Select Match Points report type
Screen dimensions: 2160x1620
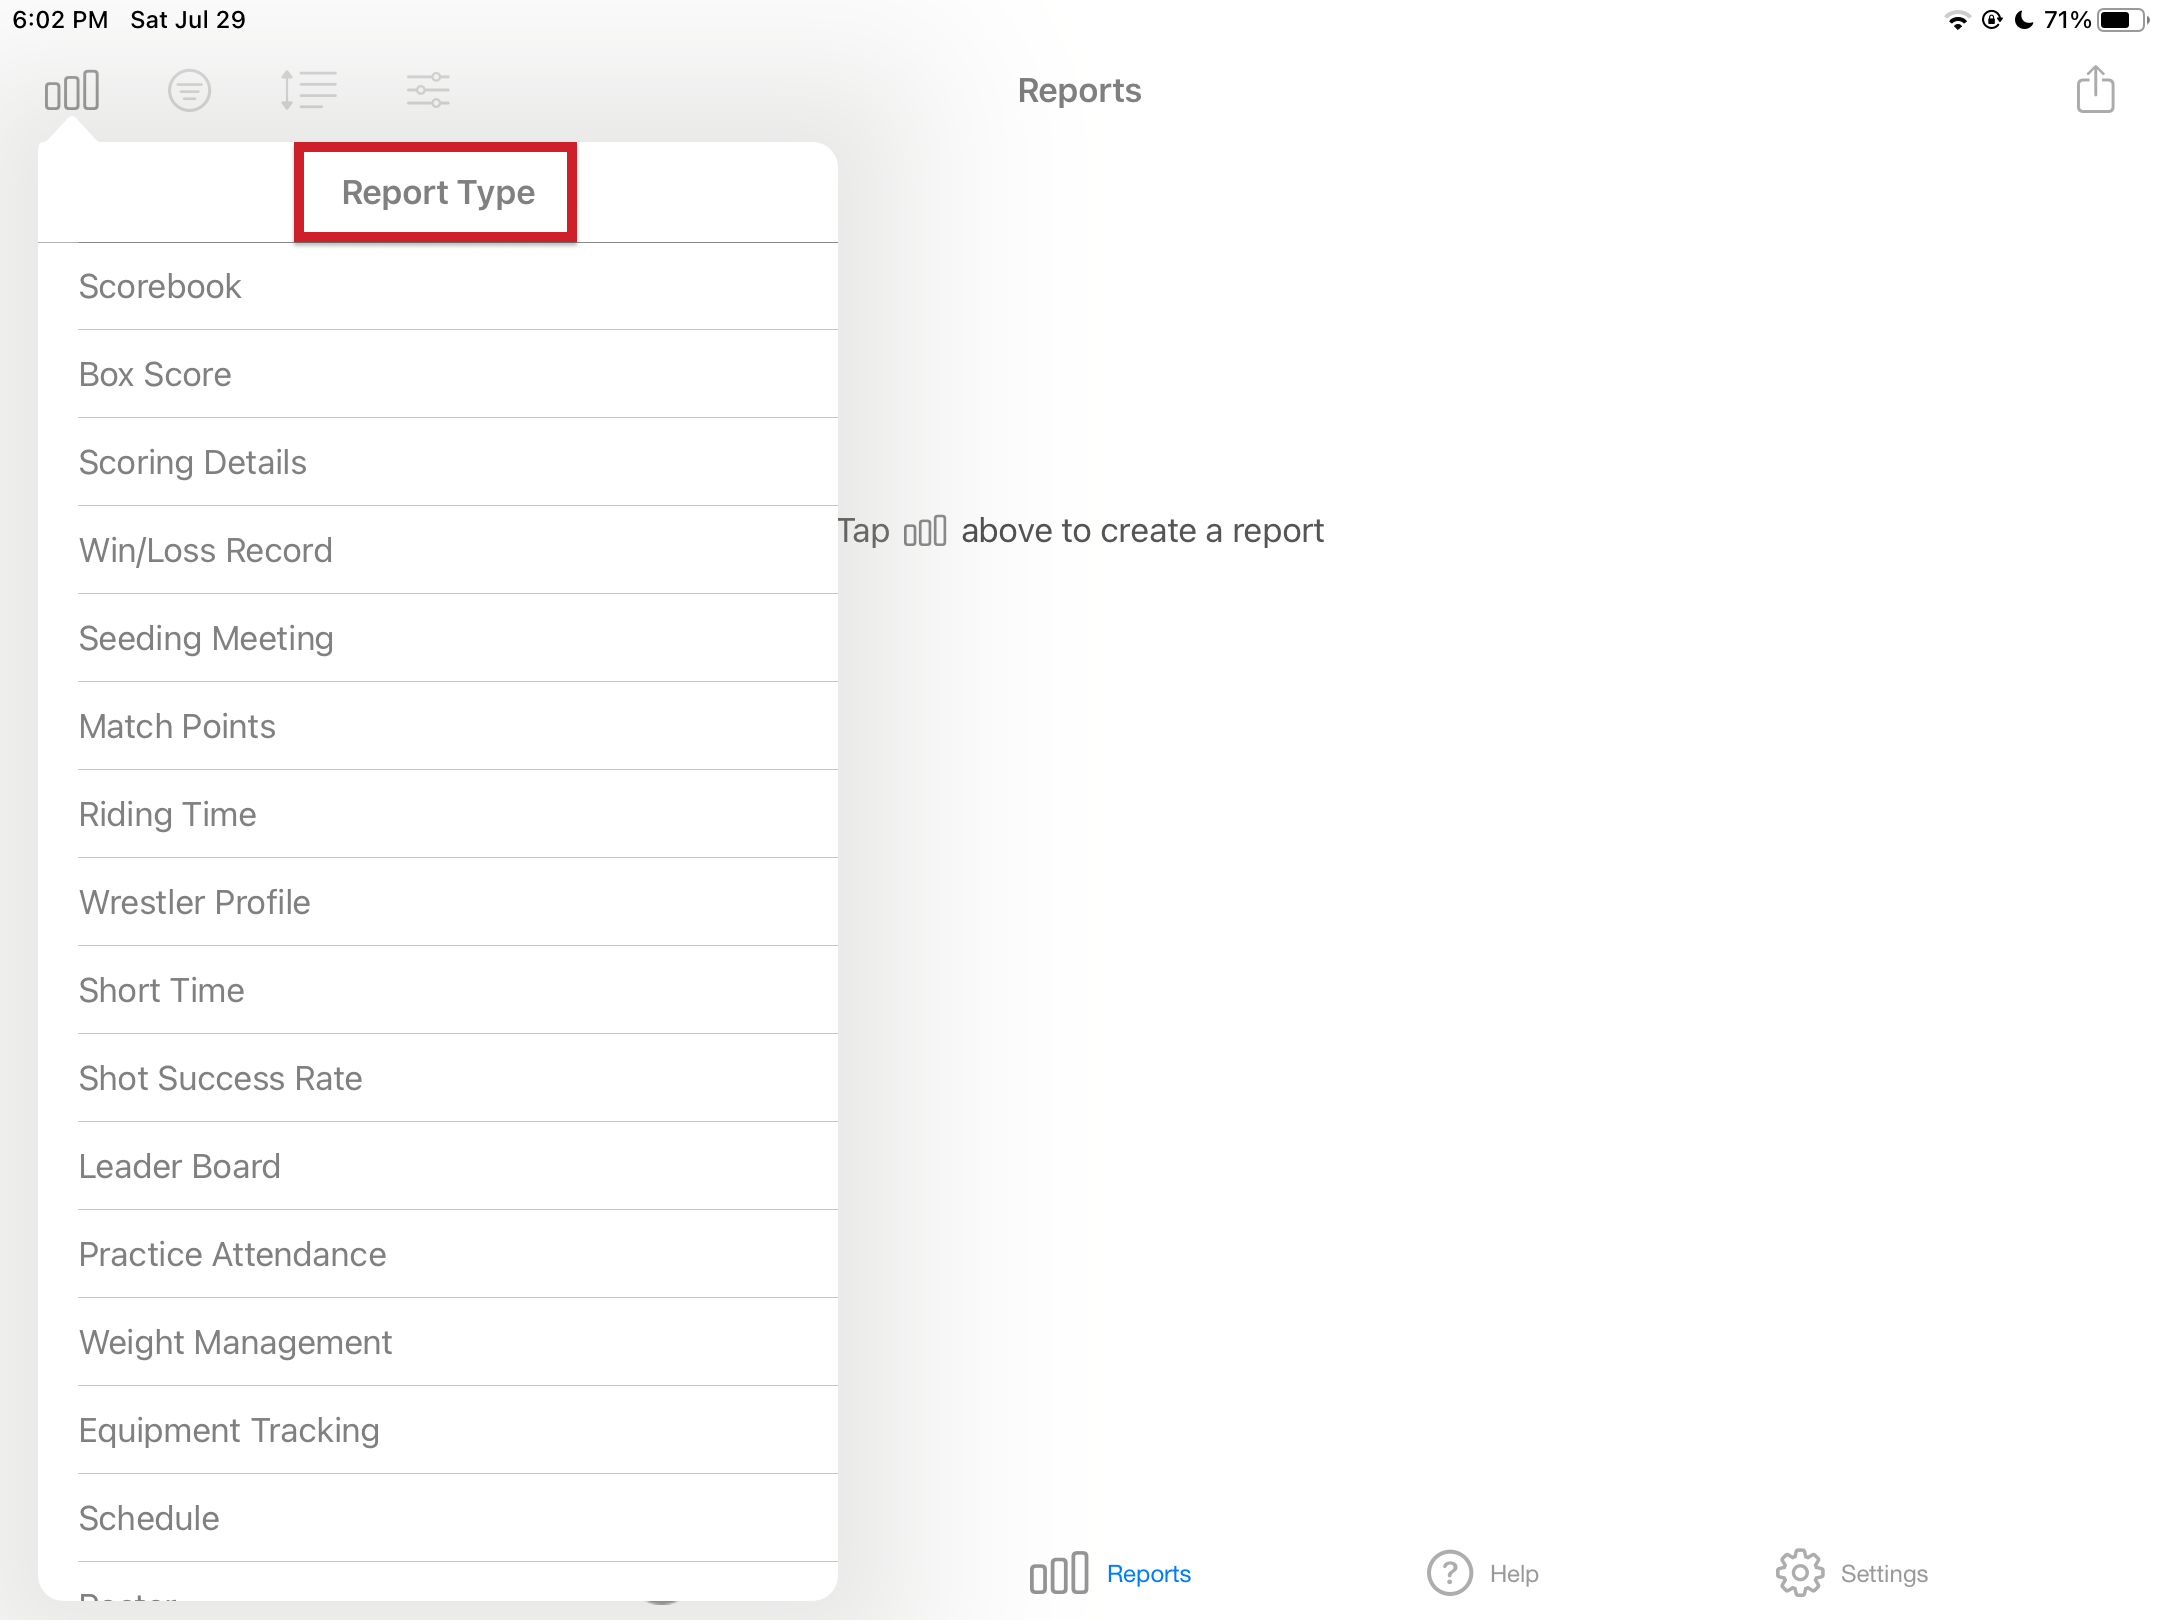177,727
